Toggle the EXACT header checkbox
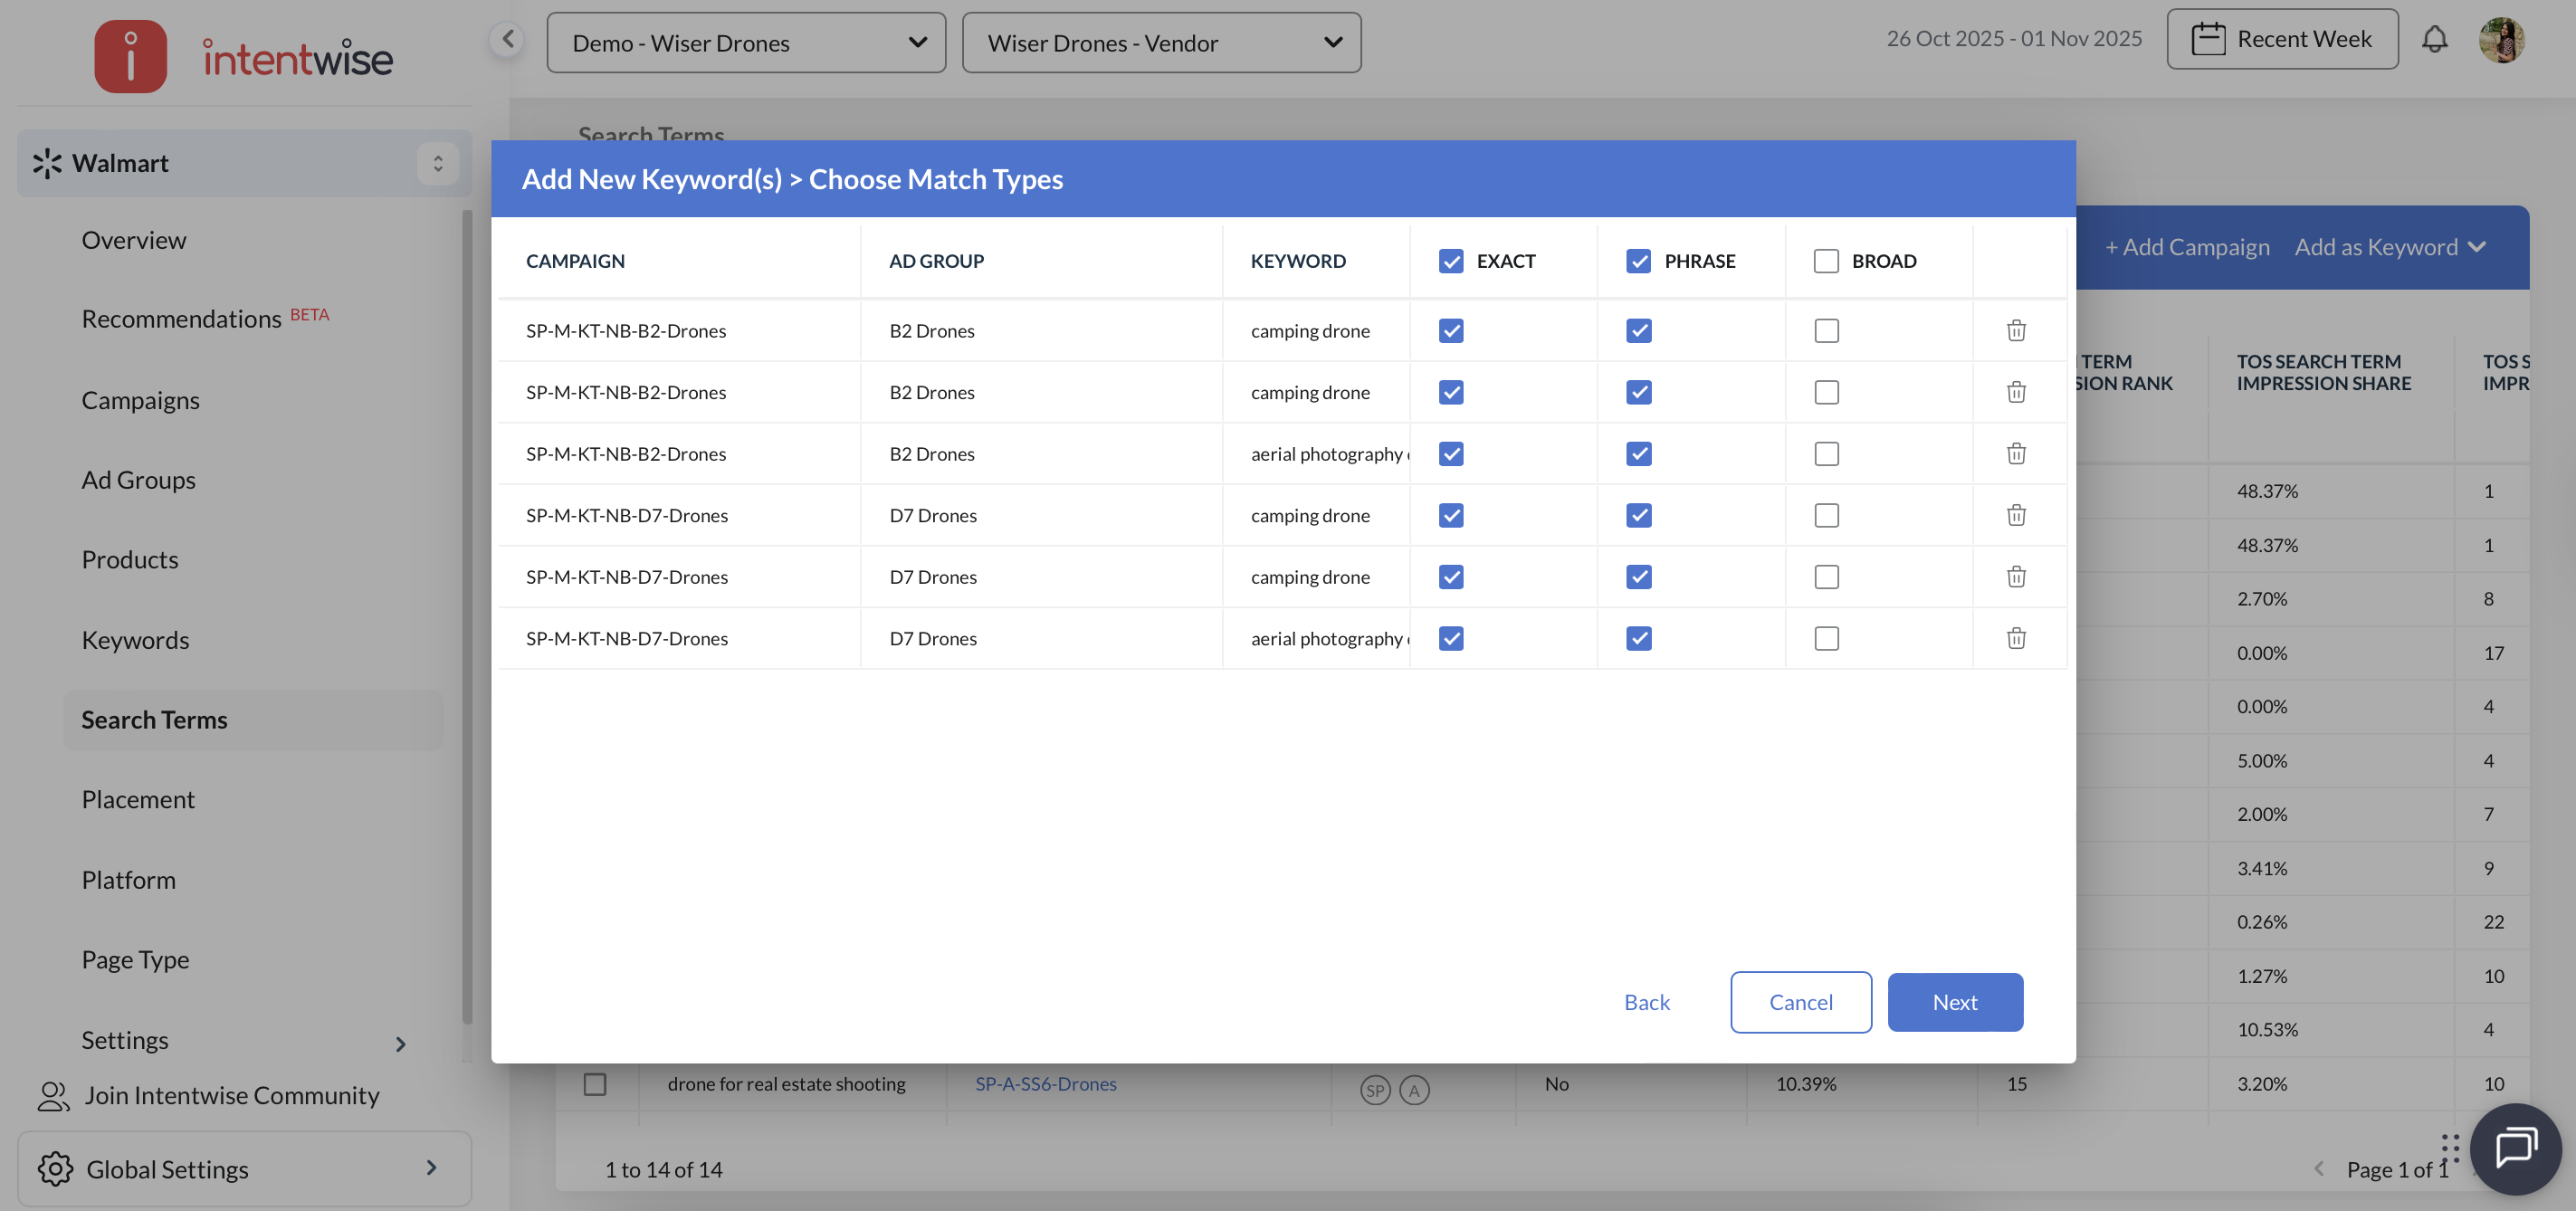 pos(1450,261)
